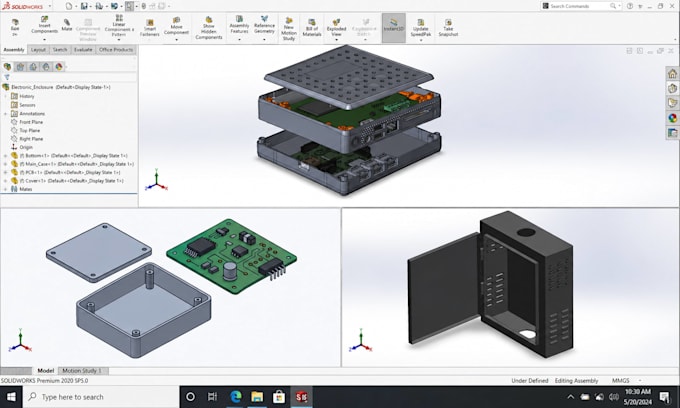The height and width of the screenshot is (408, 680).
Task: Open SolidWorks logo menu arrow
Action: tap(50, 6)
